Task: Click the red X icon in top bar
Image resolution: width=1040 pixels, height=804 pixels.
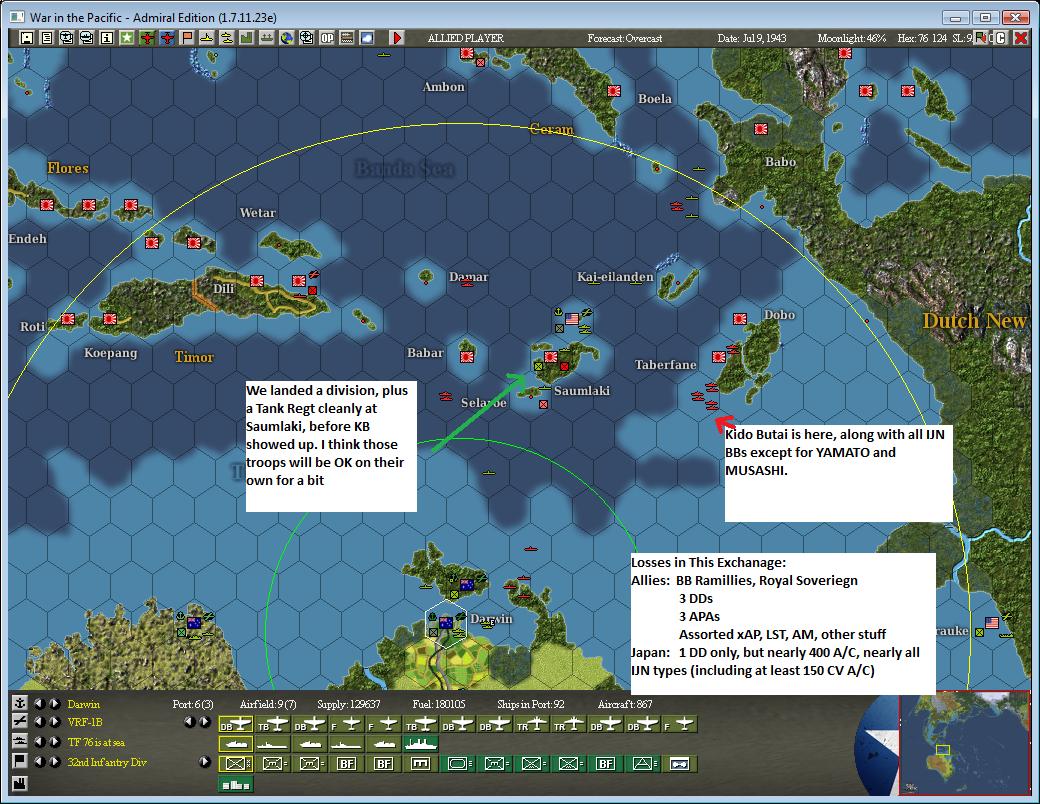Action: tap(1020, 38)
